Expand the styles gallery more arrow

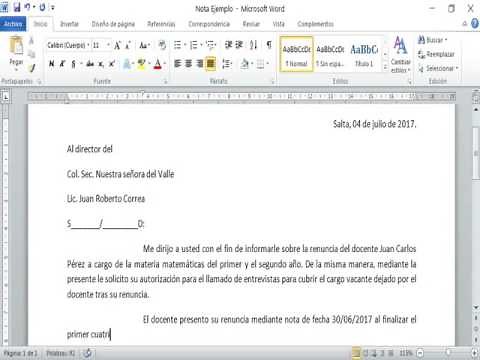[x=385, y=68]
